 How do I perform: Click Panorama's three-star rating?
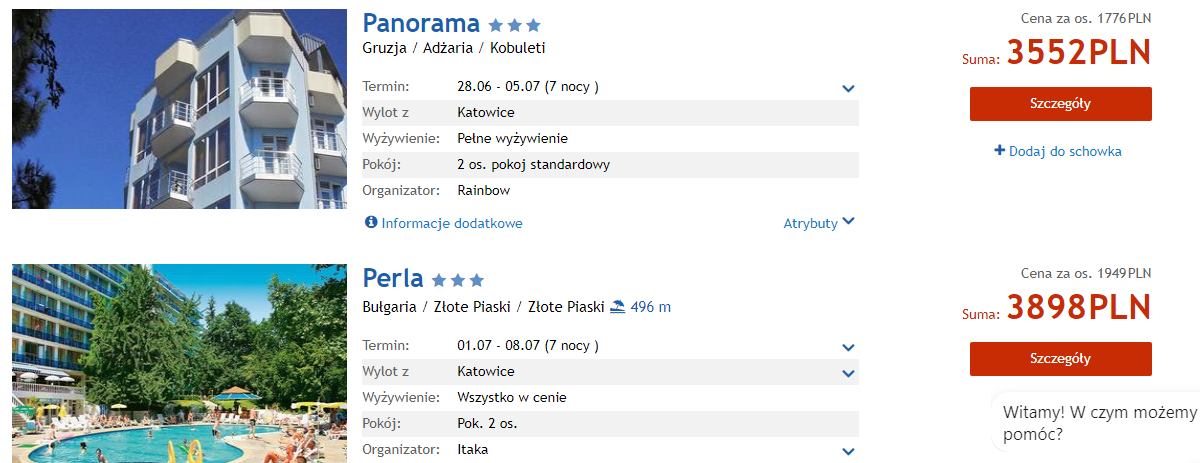click(x=515, y=25)
